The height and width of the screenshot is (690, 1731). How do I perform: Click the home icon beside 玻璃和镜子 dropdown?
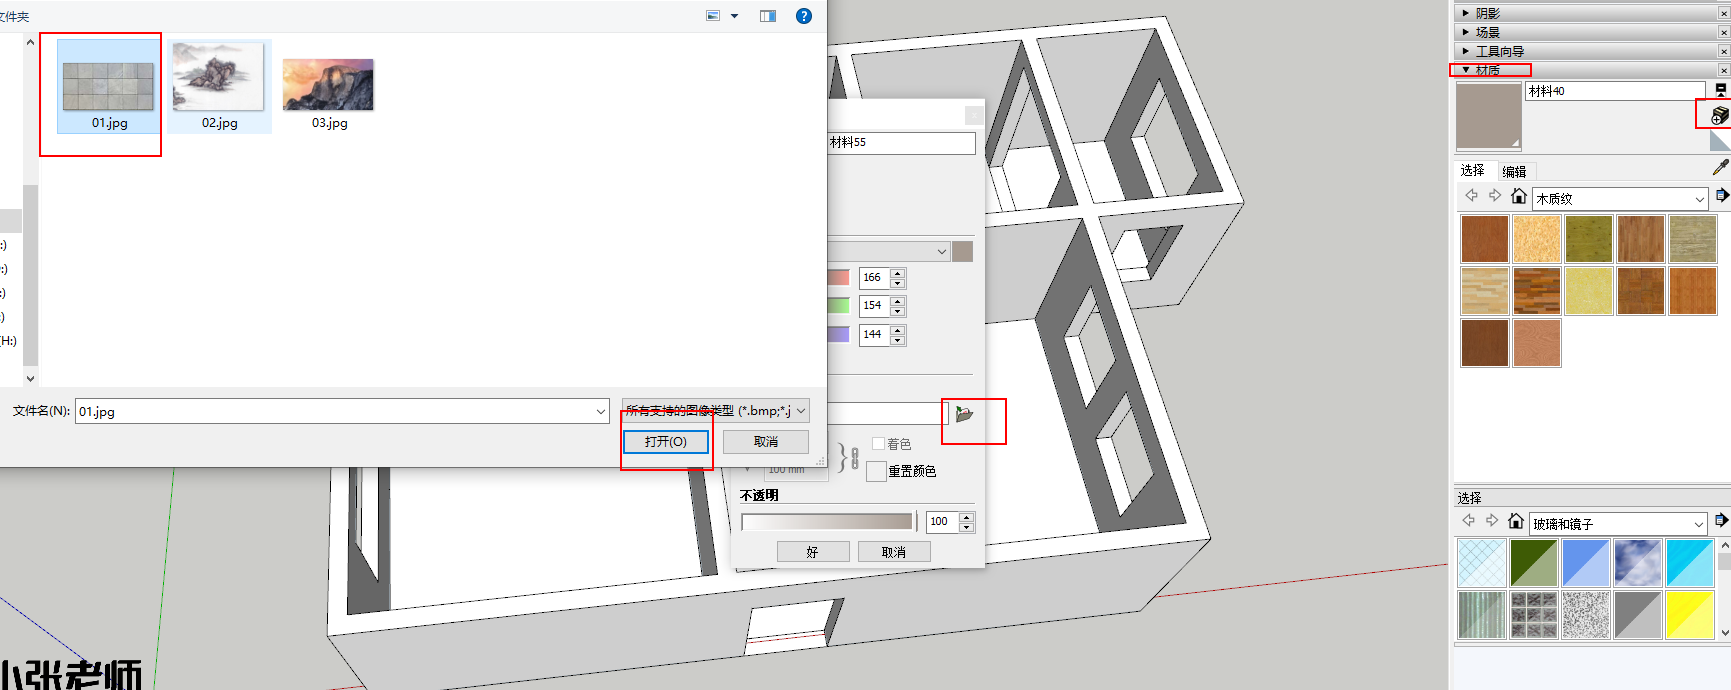click(x=1516, y=521)
